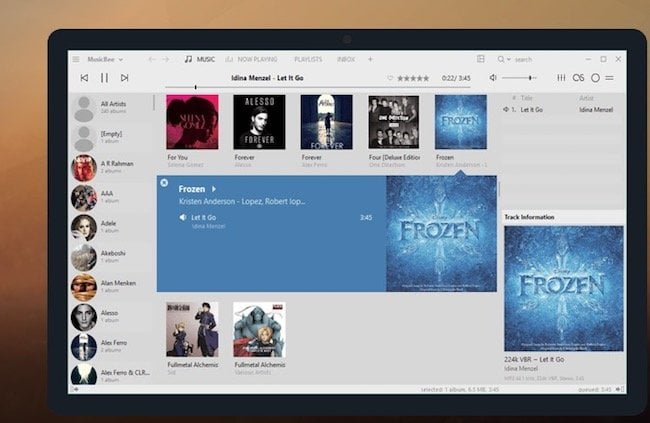
Task: Open search options magnifier dropdown
Action: click(504, 59)
